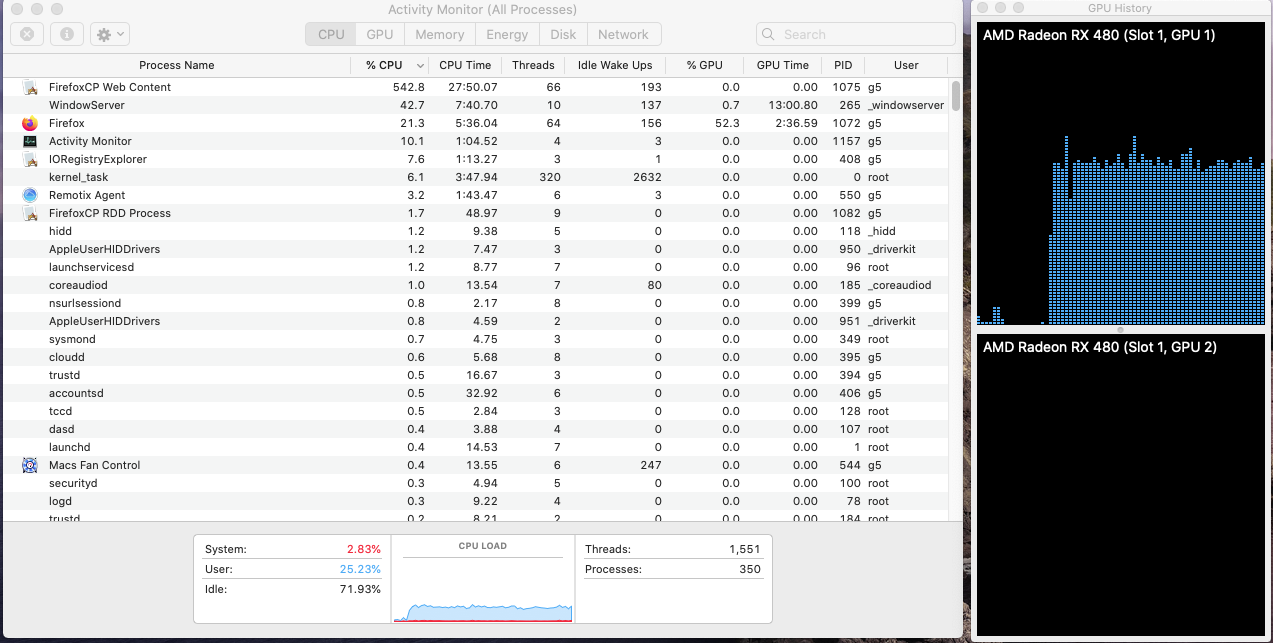Image resolution: width=1273 pixels, height=643 pixels.
Task: Sort by User column header
Action: (906, 65)
